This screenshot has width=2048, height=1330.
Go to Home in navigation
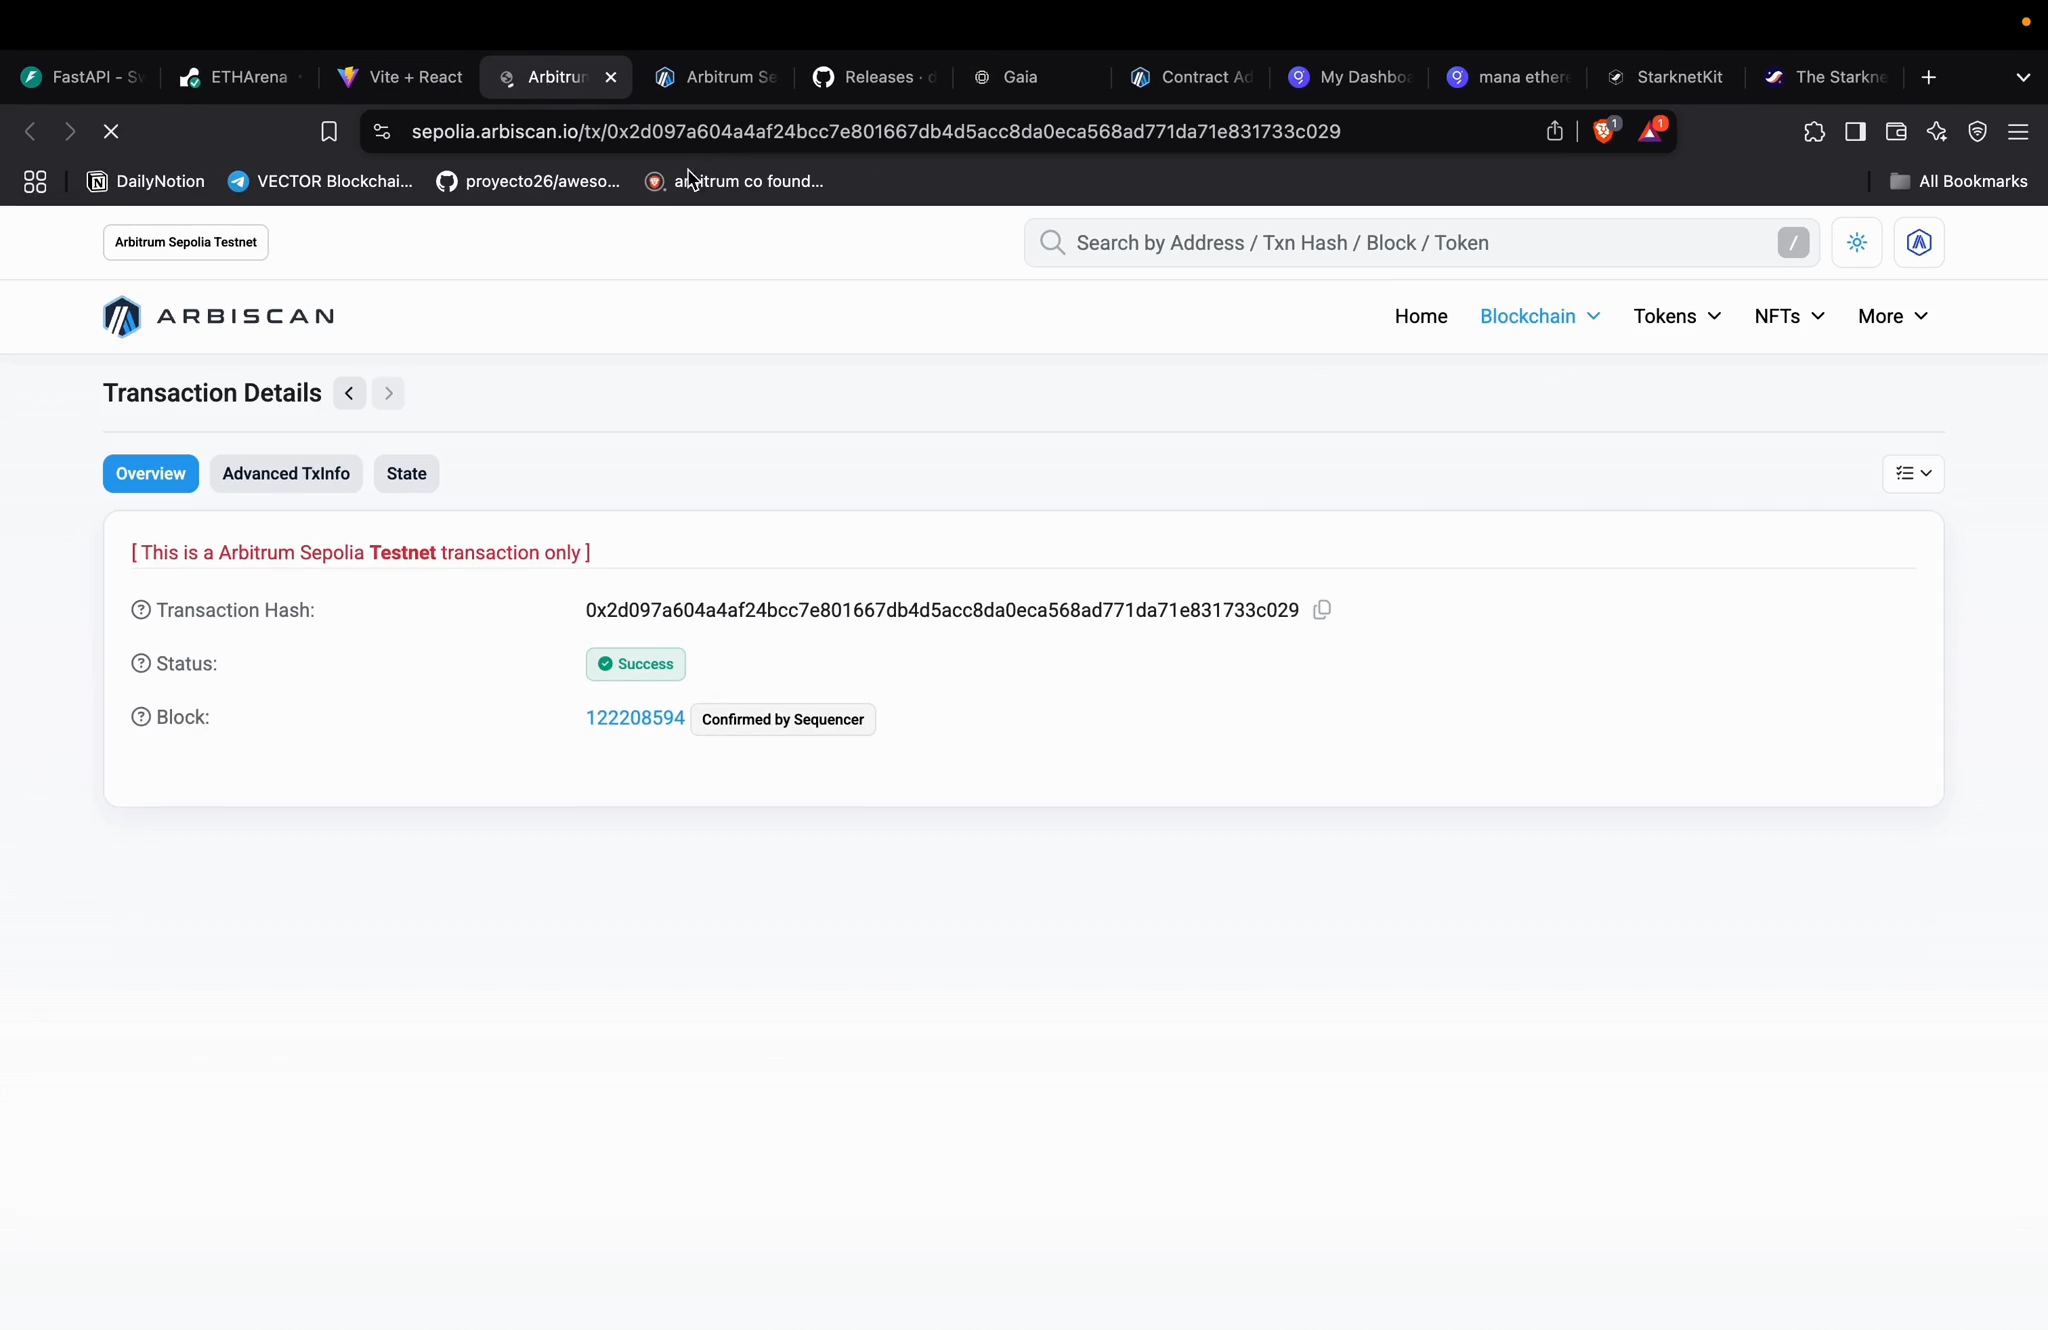1421,316
